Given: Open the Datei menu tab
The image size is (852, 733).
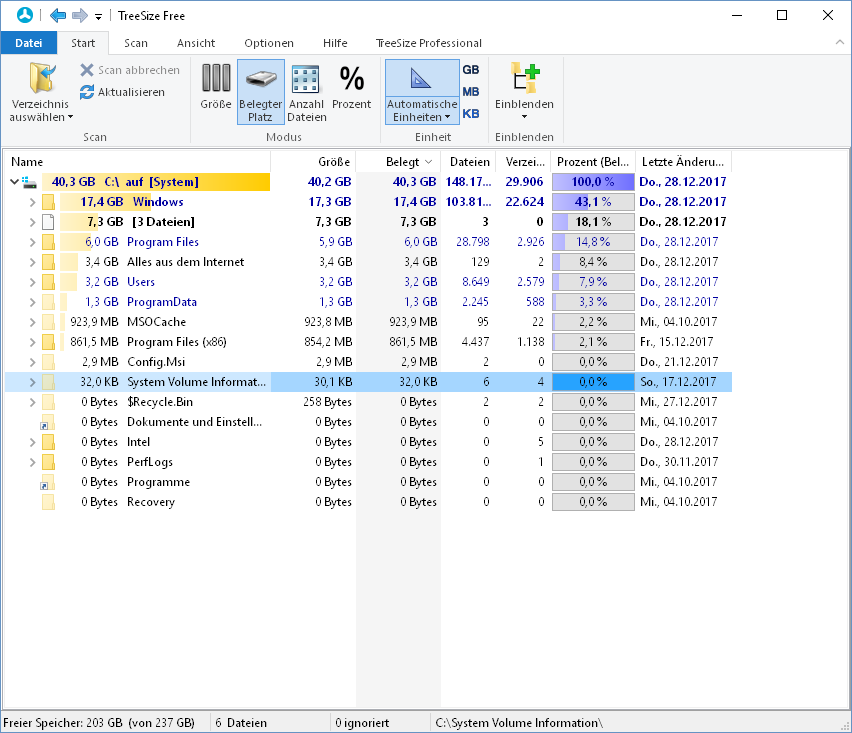Looking at the screenshot, I should click(28, 43).
